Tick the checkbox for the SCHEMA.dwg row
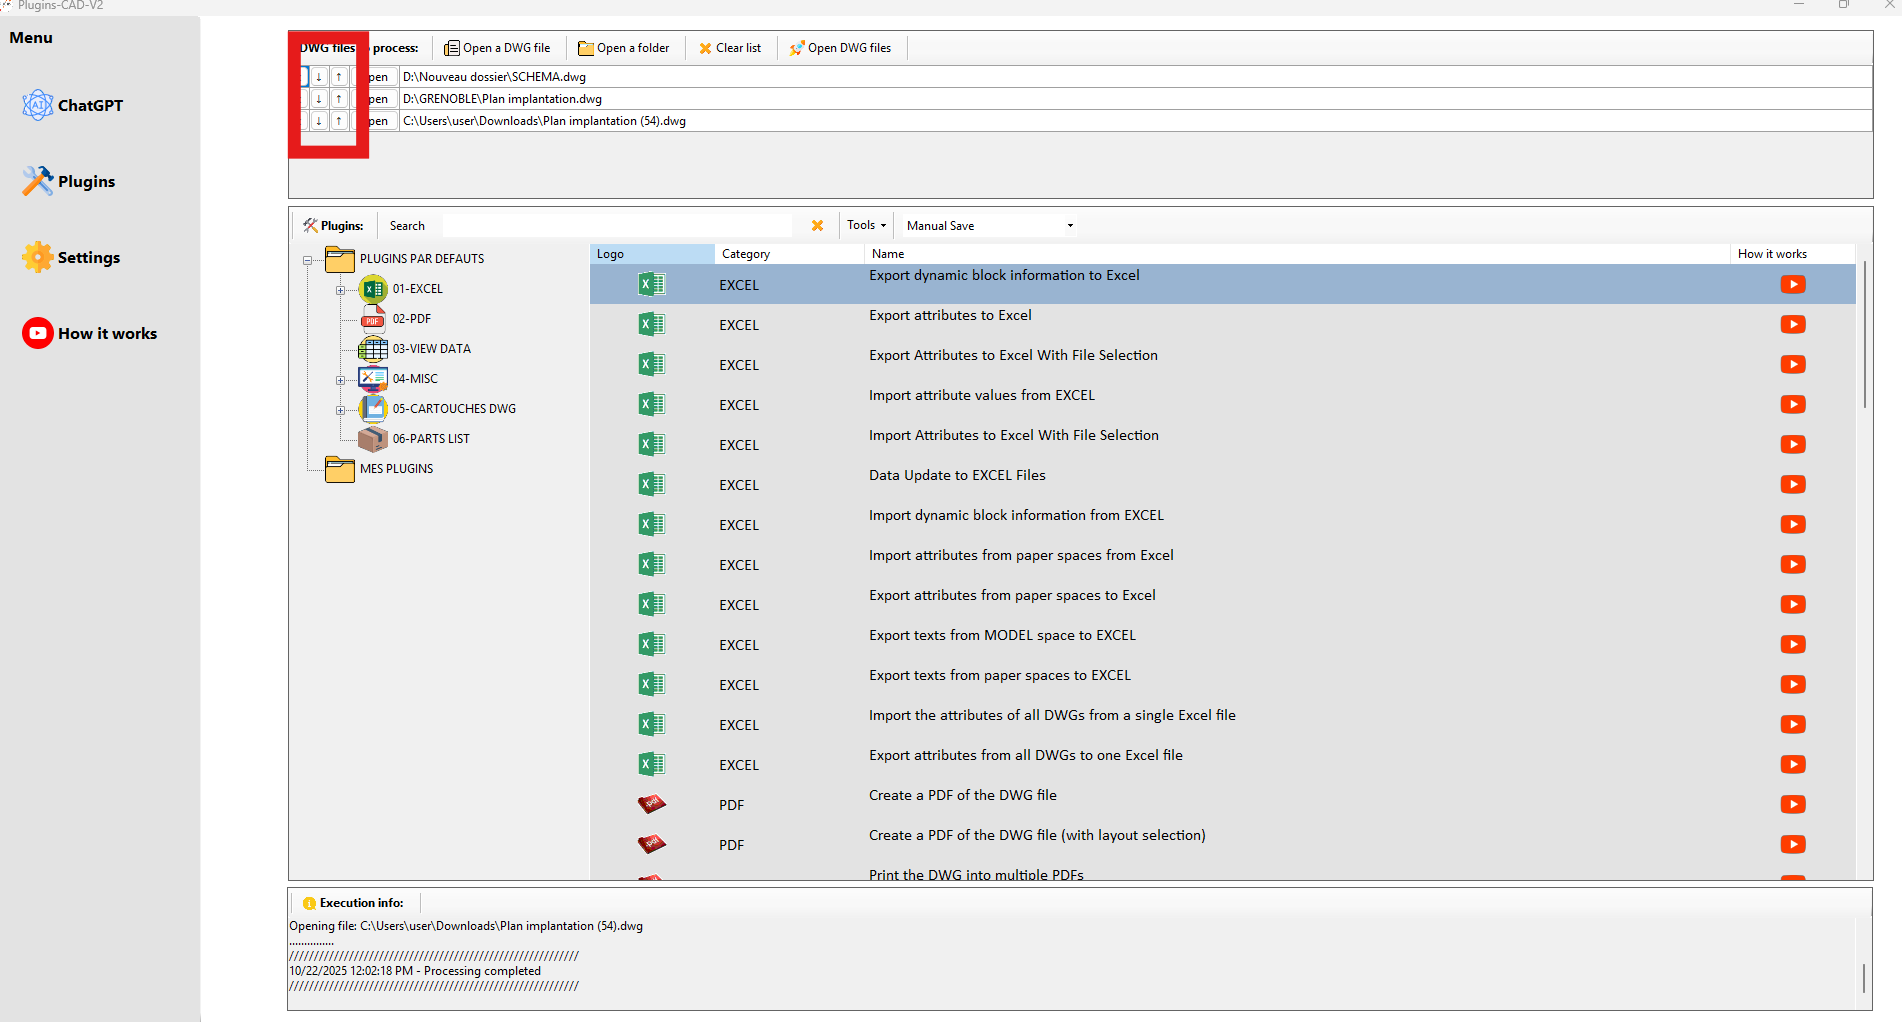 pos(303,77)
